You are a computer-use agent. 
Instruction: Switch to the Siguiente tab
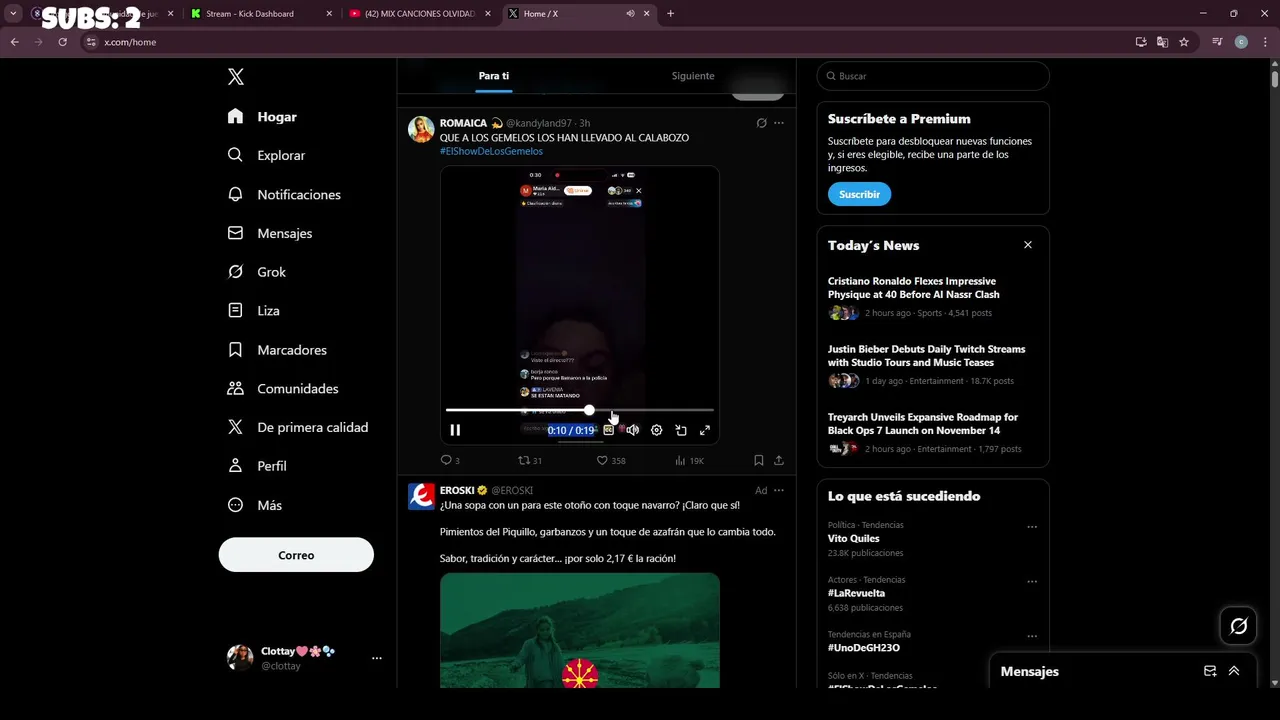click(x=693, y=76)
